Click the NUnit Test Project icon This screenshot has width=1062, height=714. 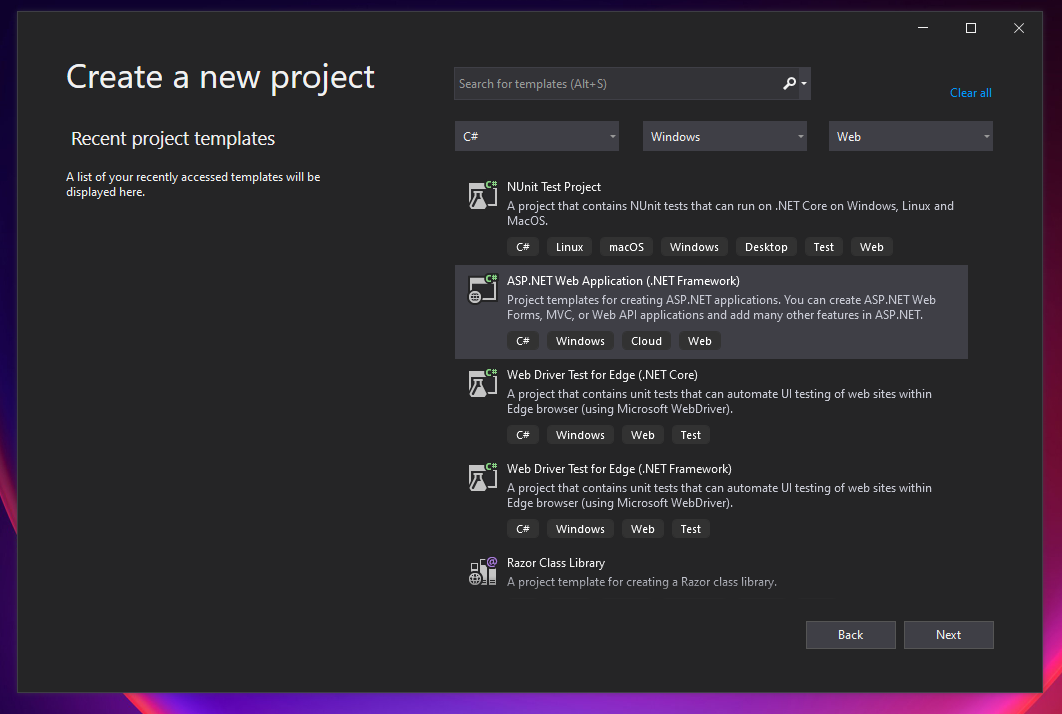tap(482, 196)
